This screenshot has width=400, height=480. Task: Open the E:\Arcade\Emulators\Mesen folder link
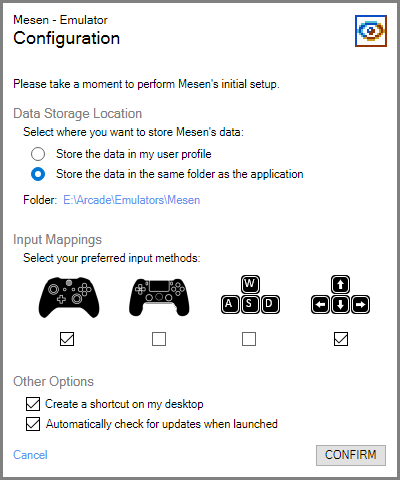coord(132,200)
